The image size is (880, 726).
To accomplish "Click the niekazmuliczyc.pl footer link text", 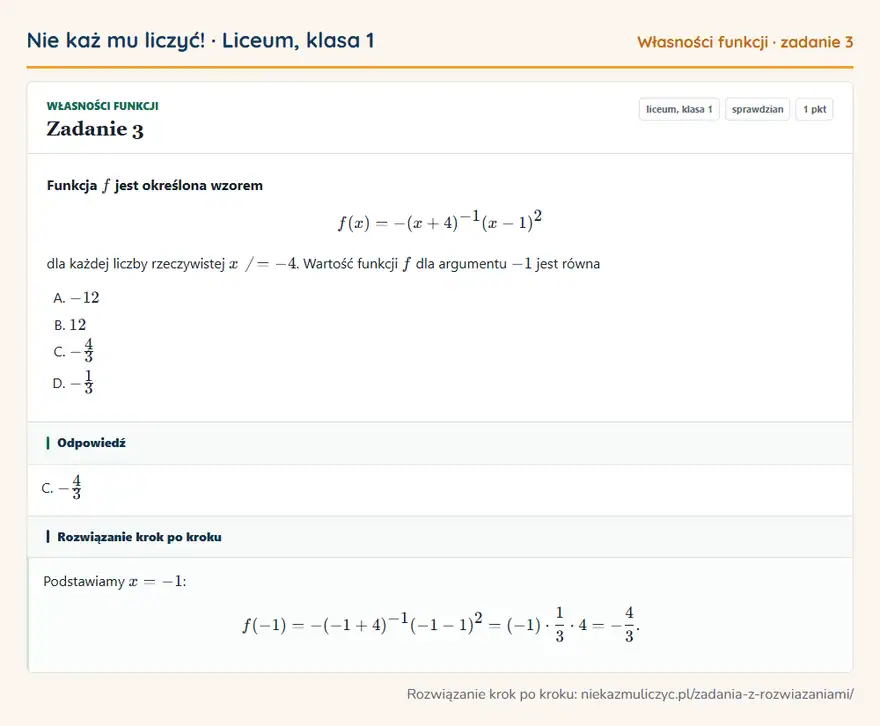I will click(x=717, y=694).
